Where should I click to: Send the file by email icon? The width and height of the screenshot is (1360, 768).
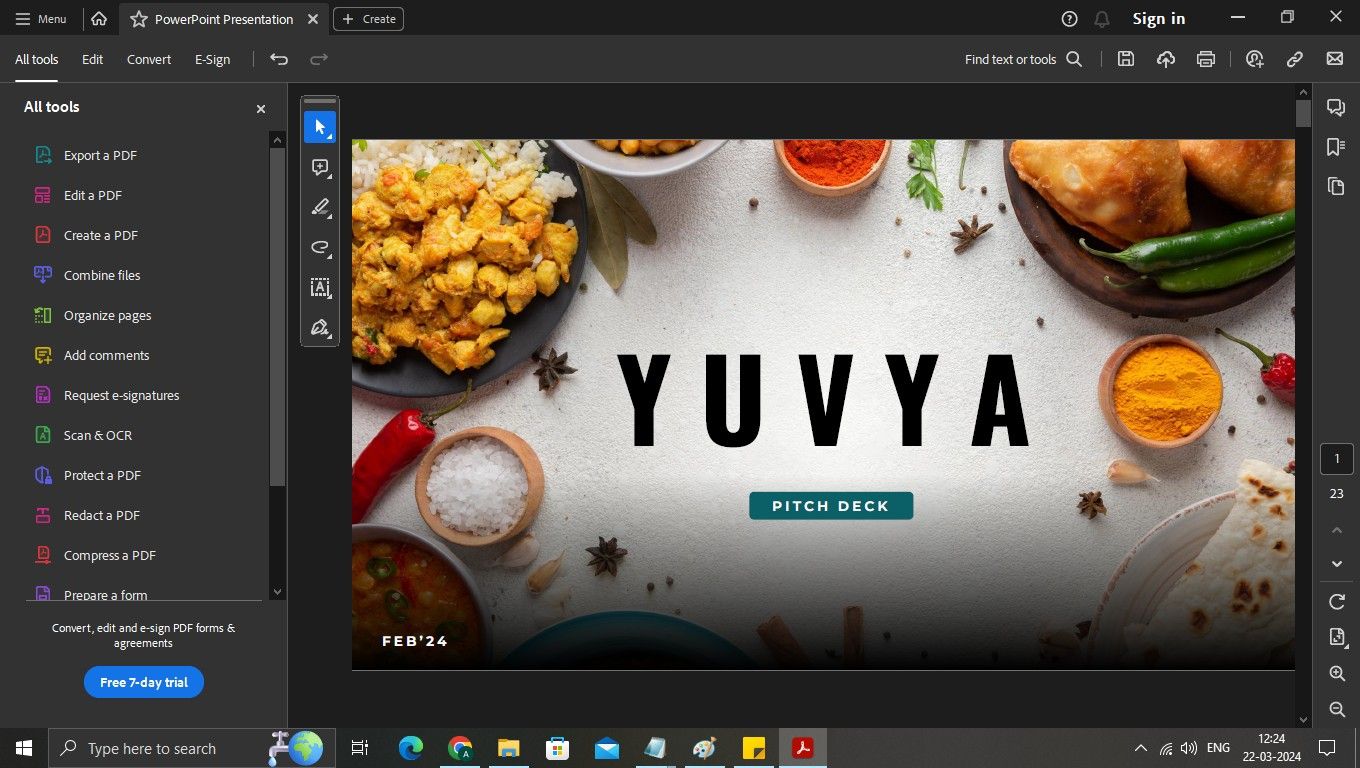pos(1335,59)
